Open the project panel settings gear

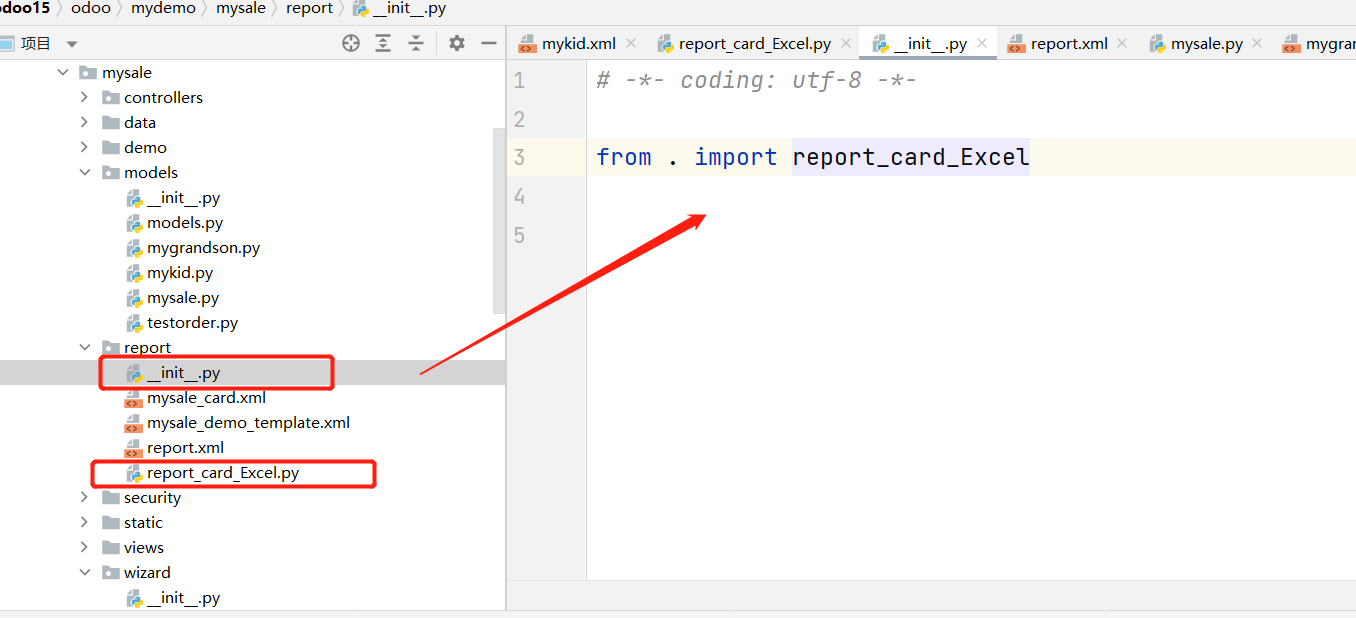457,43
